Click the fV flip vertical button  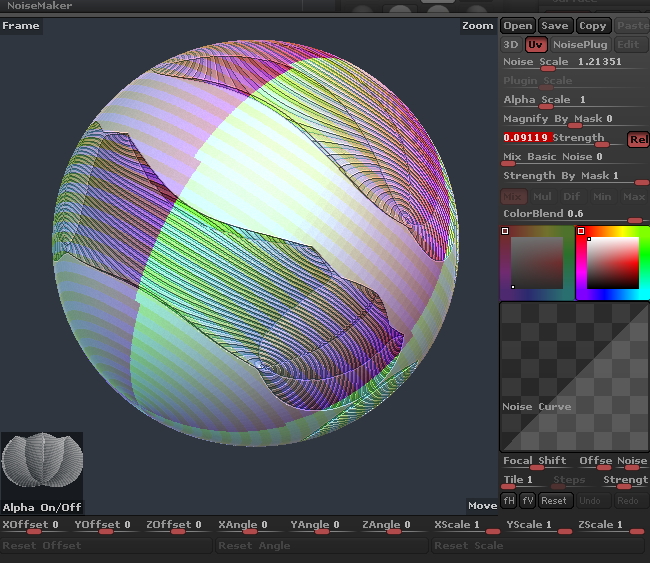pos(527,500)
